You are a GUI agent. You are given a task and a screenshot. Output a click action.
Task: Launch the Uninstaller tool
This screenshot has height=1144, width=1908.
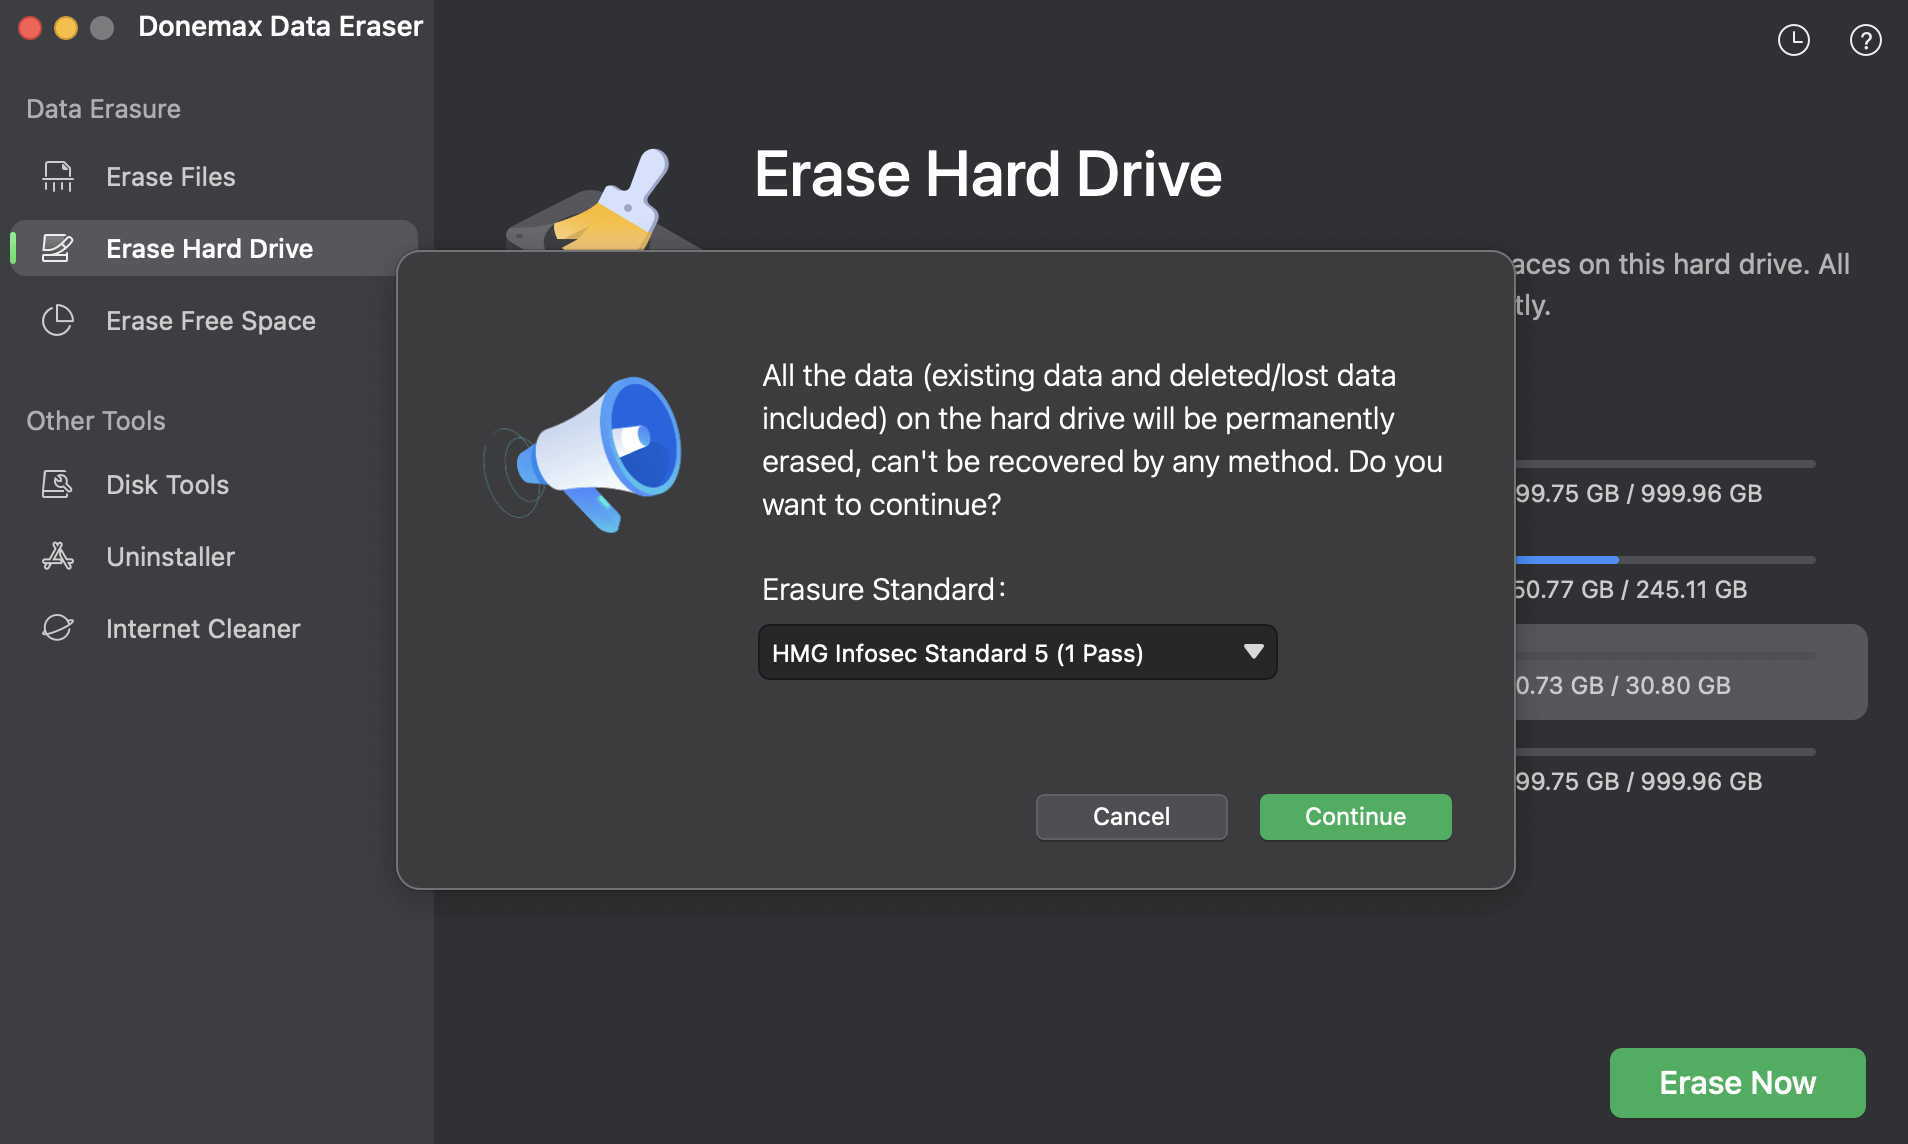169,556
